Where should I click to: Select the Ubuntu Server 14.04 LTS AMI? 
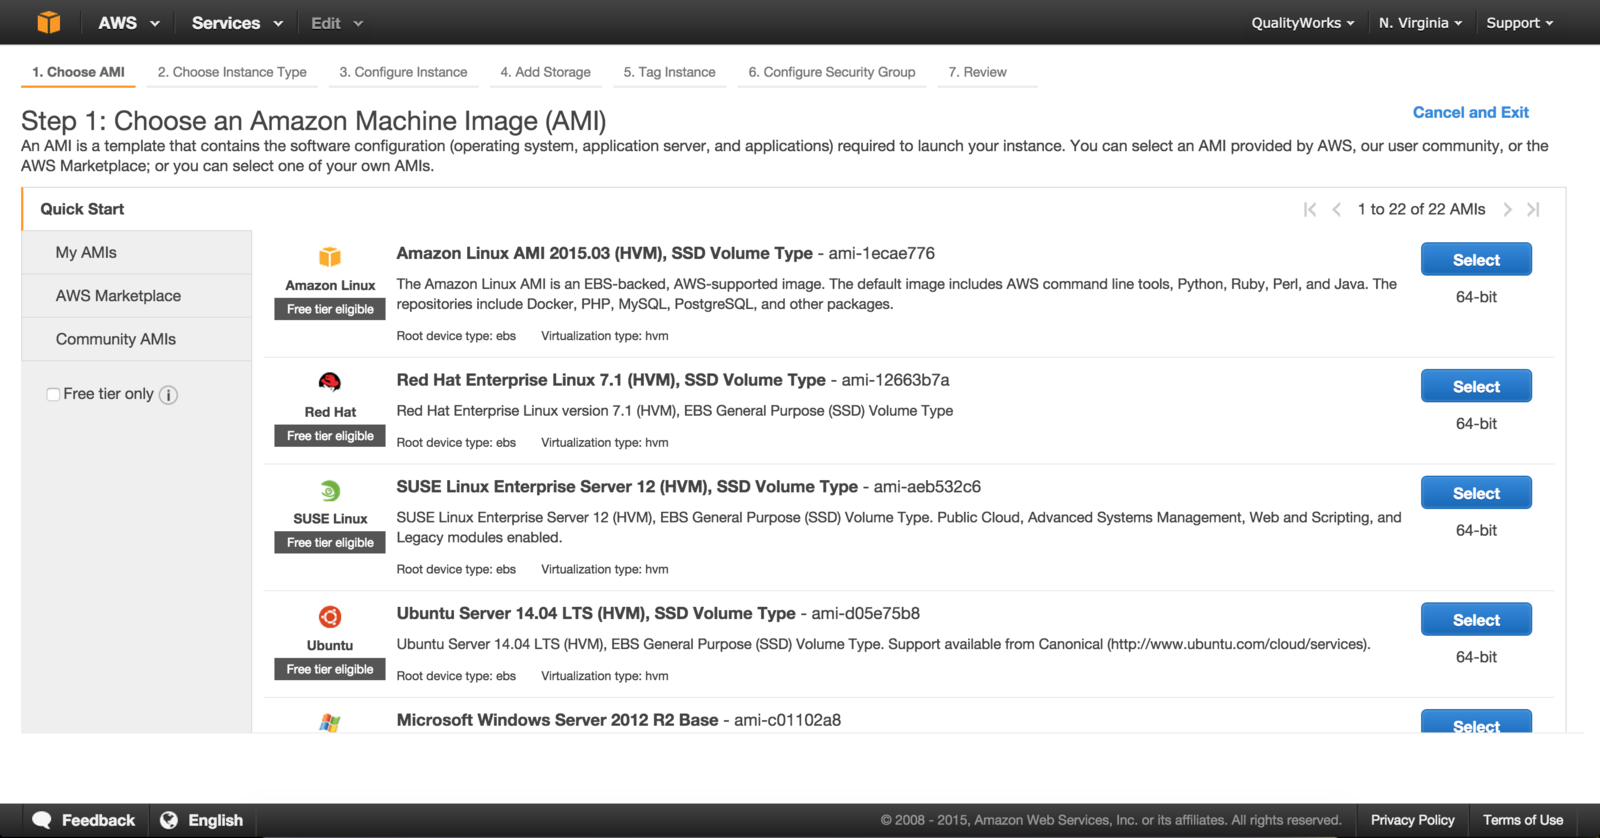[1476, 620]
